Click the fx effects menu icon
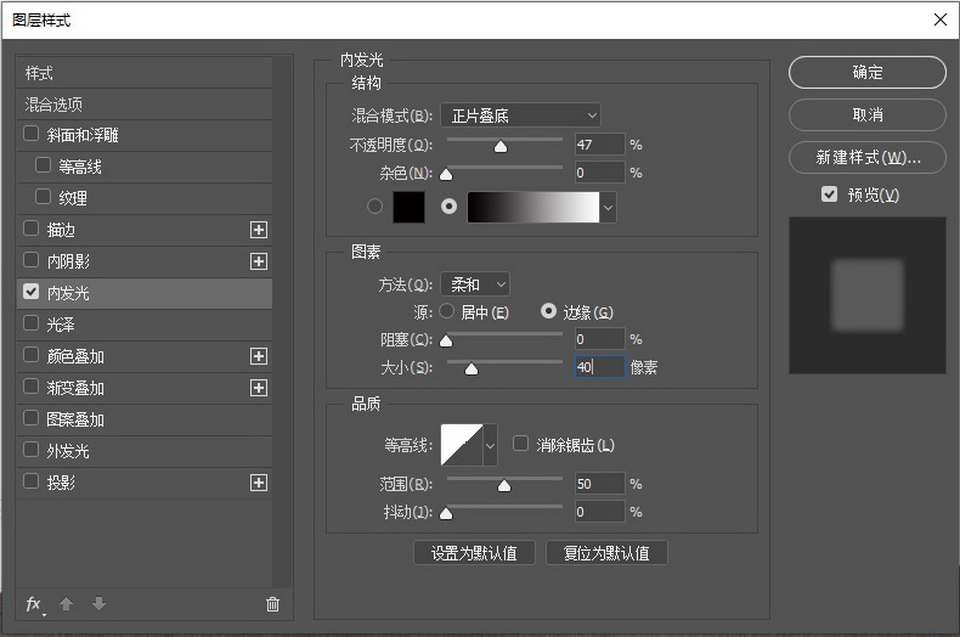This screenshot has height=637, width=960. pos(33,604)
